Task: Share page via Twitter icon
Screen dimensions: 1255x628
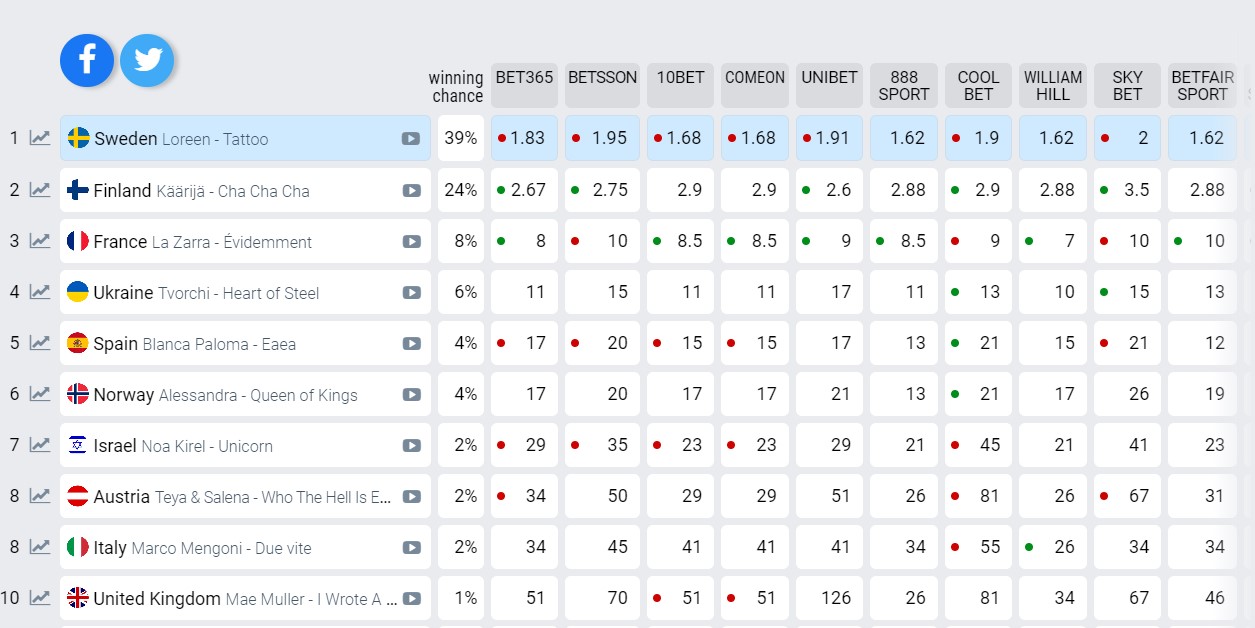Action: (x=147, y=60)
